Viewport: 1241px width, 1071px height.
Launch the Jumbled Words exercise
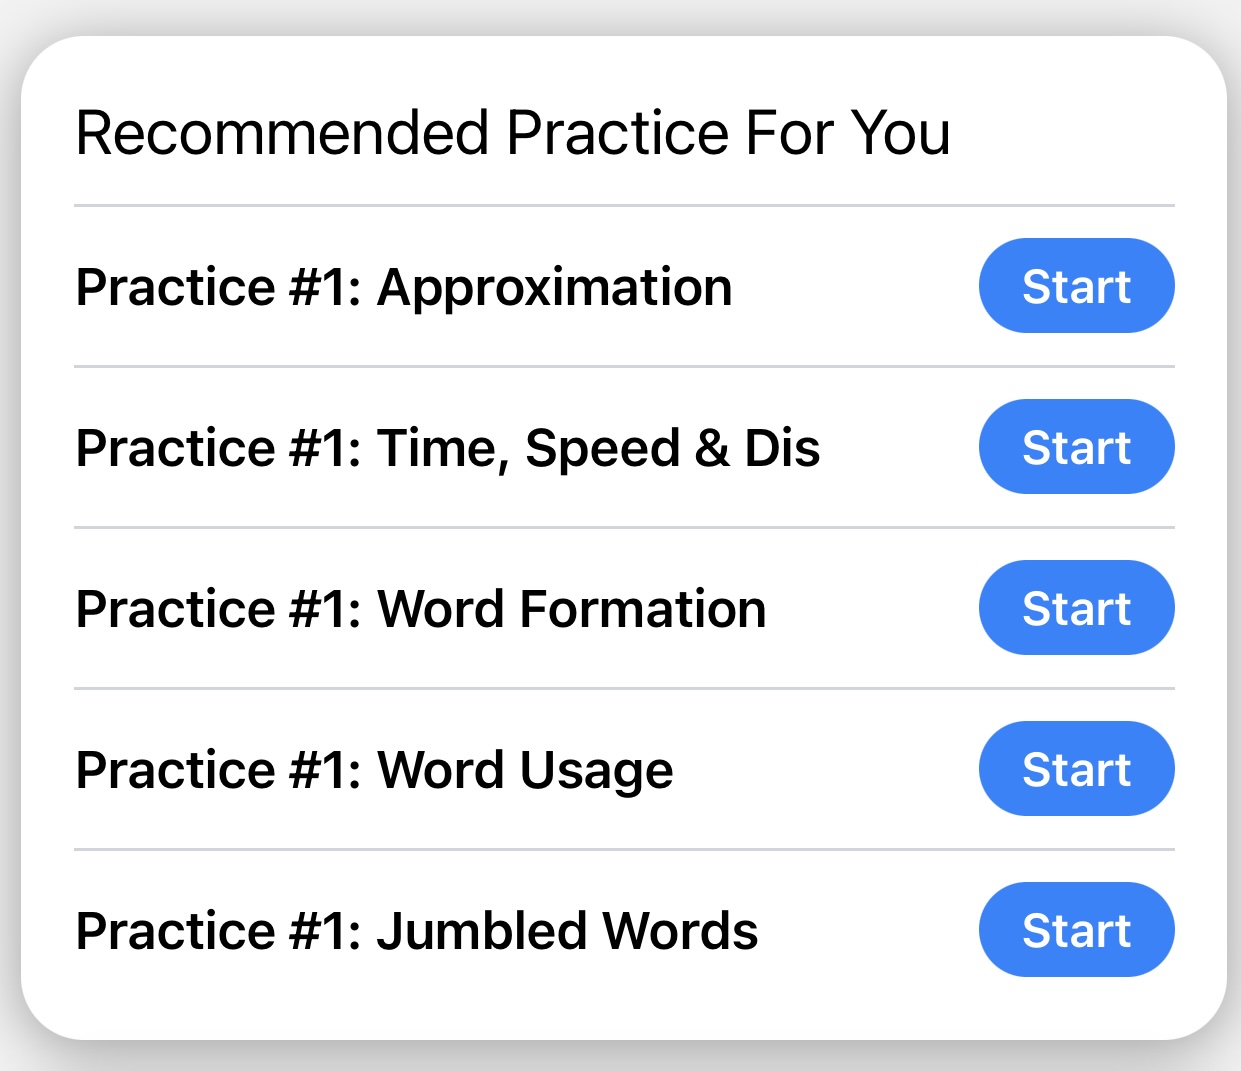tap(1076, 929)
